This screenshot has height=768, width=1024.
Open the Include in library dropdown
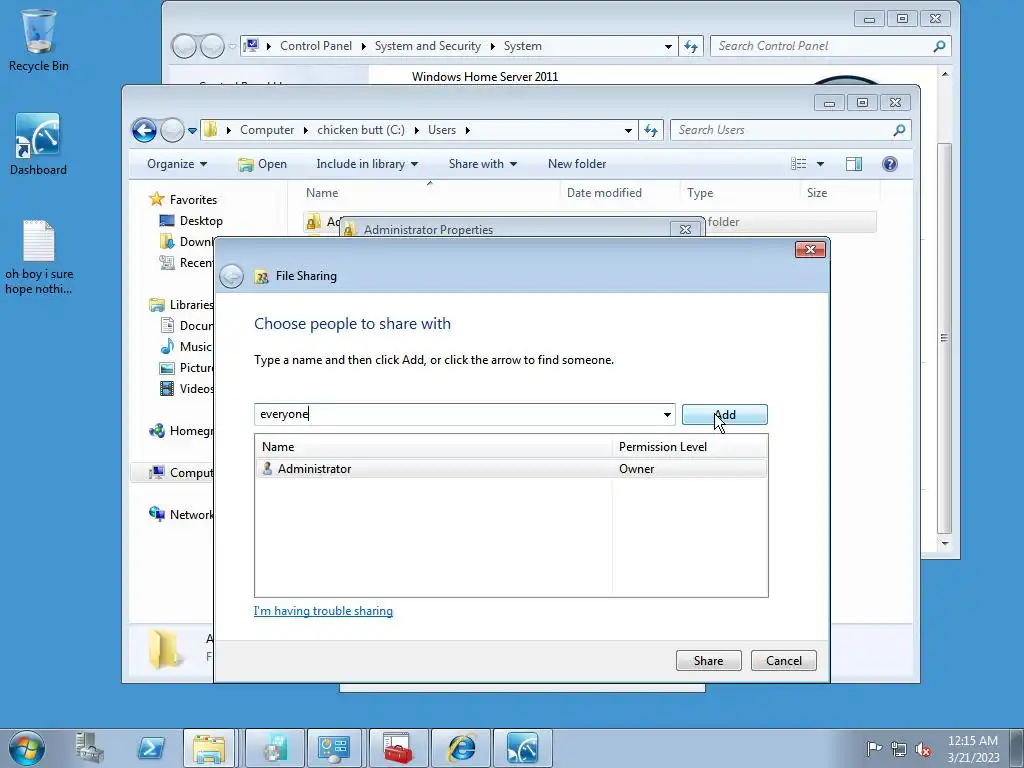(x=367, y=164)
